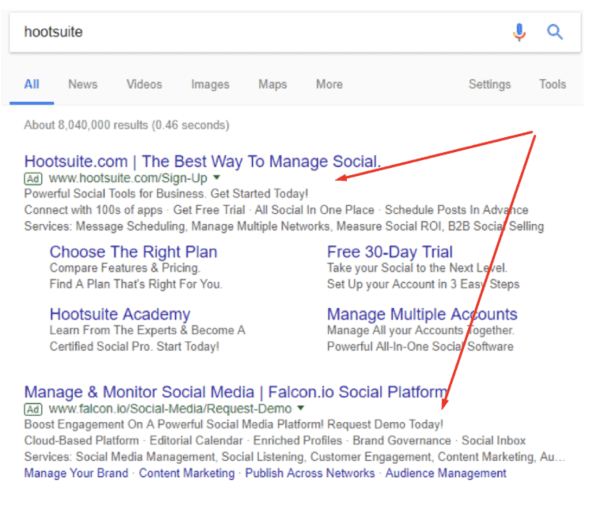Open the search Tools options

[552, 84]
